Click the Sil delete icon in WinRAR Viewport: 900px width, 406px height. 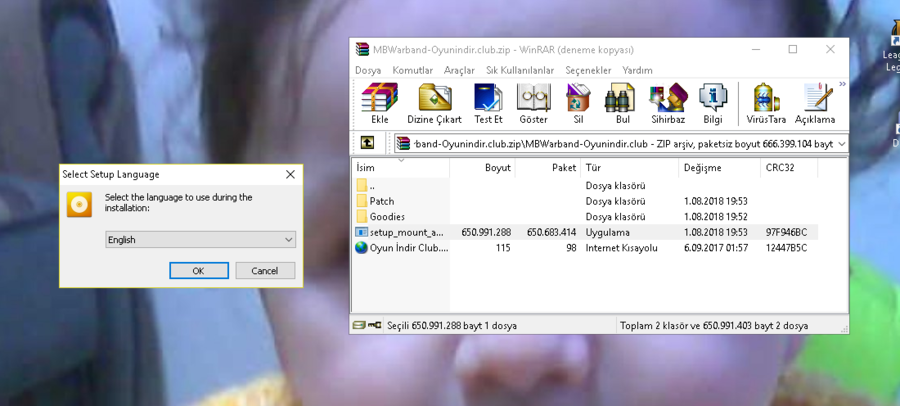point(578,103)
